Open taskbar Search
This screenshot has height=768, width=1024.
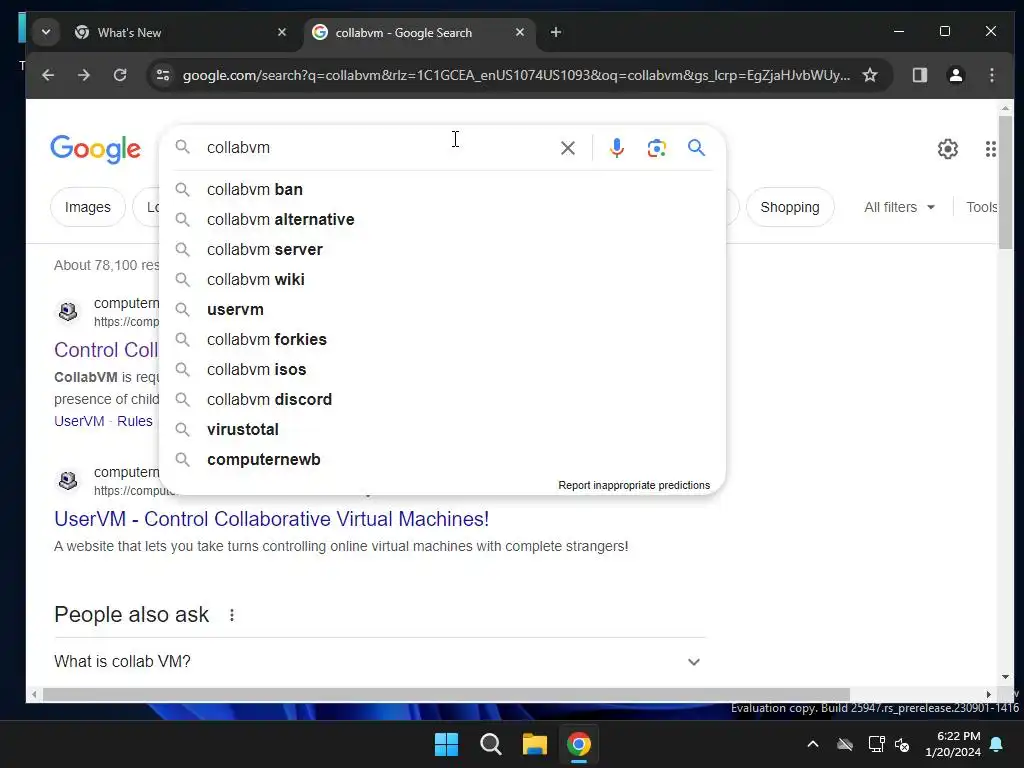click(490, 744)
